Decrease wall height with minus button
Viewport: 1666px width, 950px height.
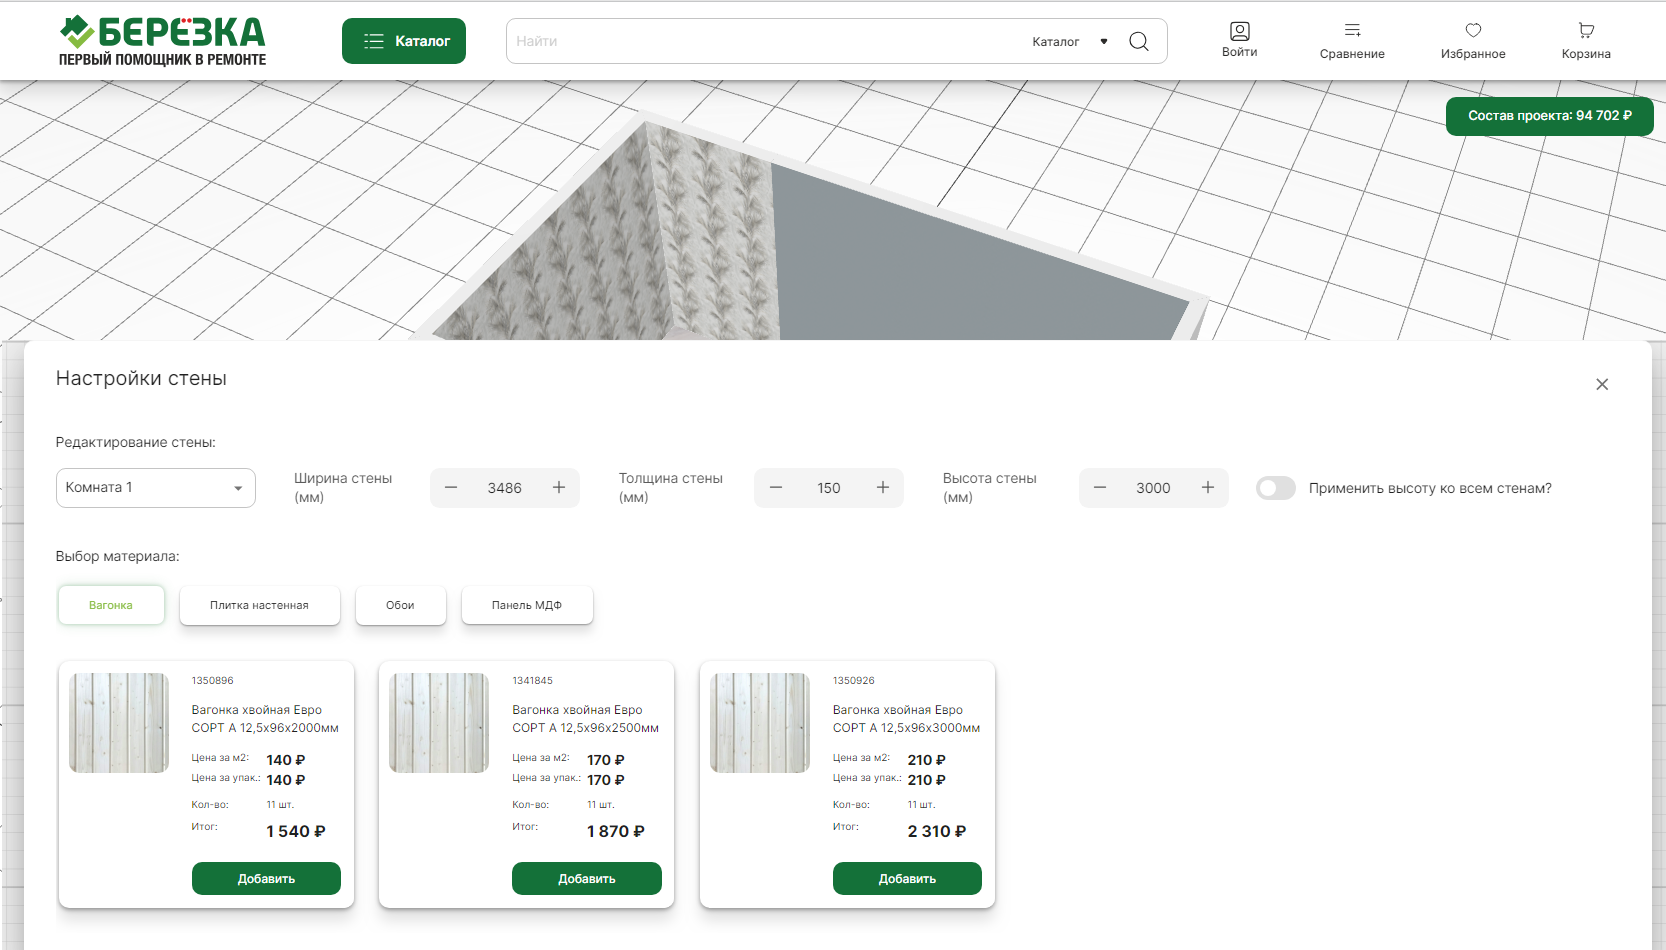point(1100,488)
